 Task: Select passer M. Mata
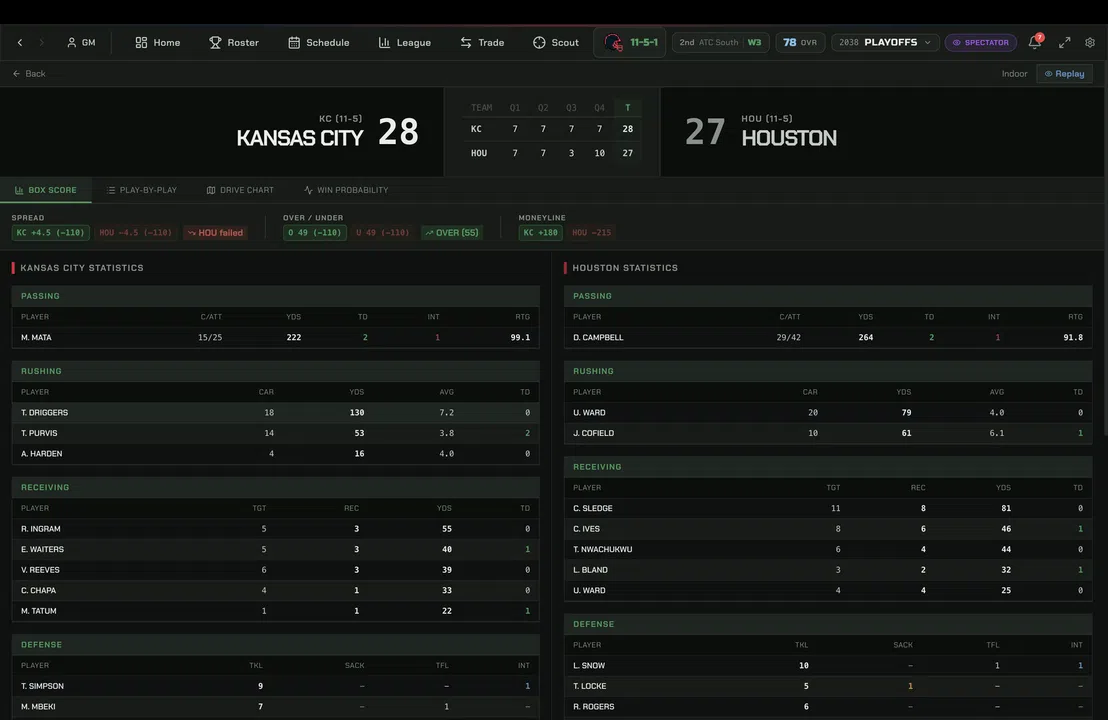[276, 337]
